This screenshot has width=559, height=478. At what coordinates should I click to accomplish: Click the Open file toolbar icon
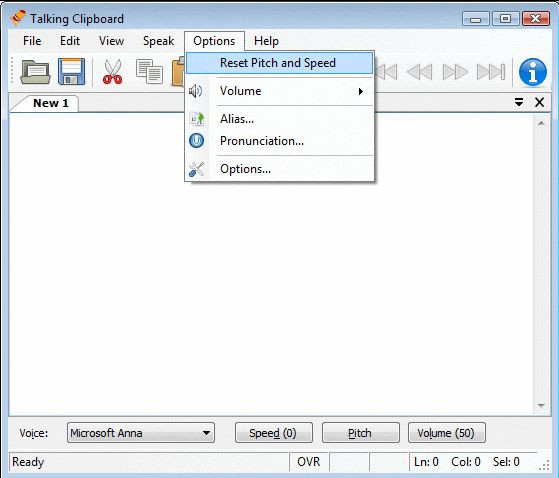tap(35, 72)
